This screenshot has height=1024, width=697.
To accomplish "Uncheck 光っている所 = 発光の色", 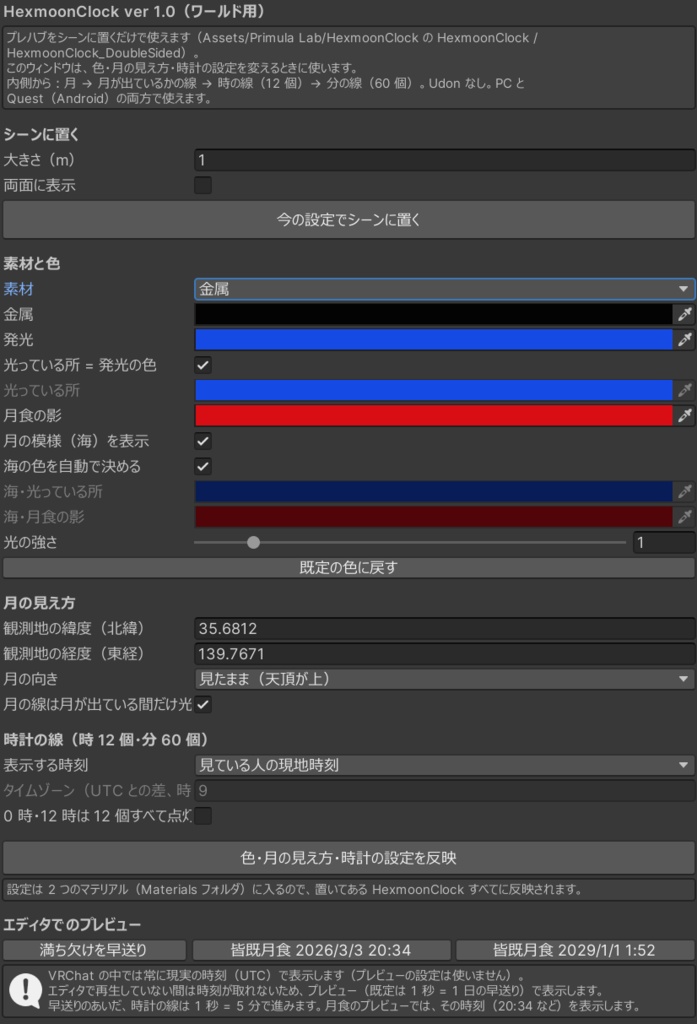I will tap(203, 365).
